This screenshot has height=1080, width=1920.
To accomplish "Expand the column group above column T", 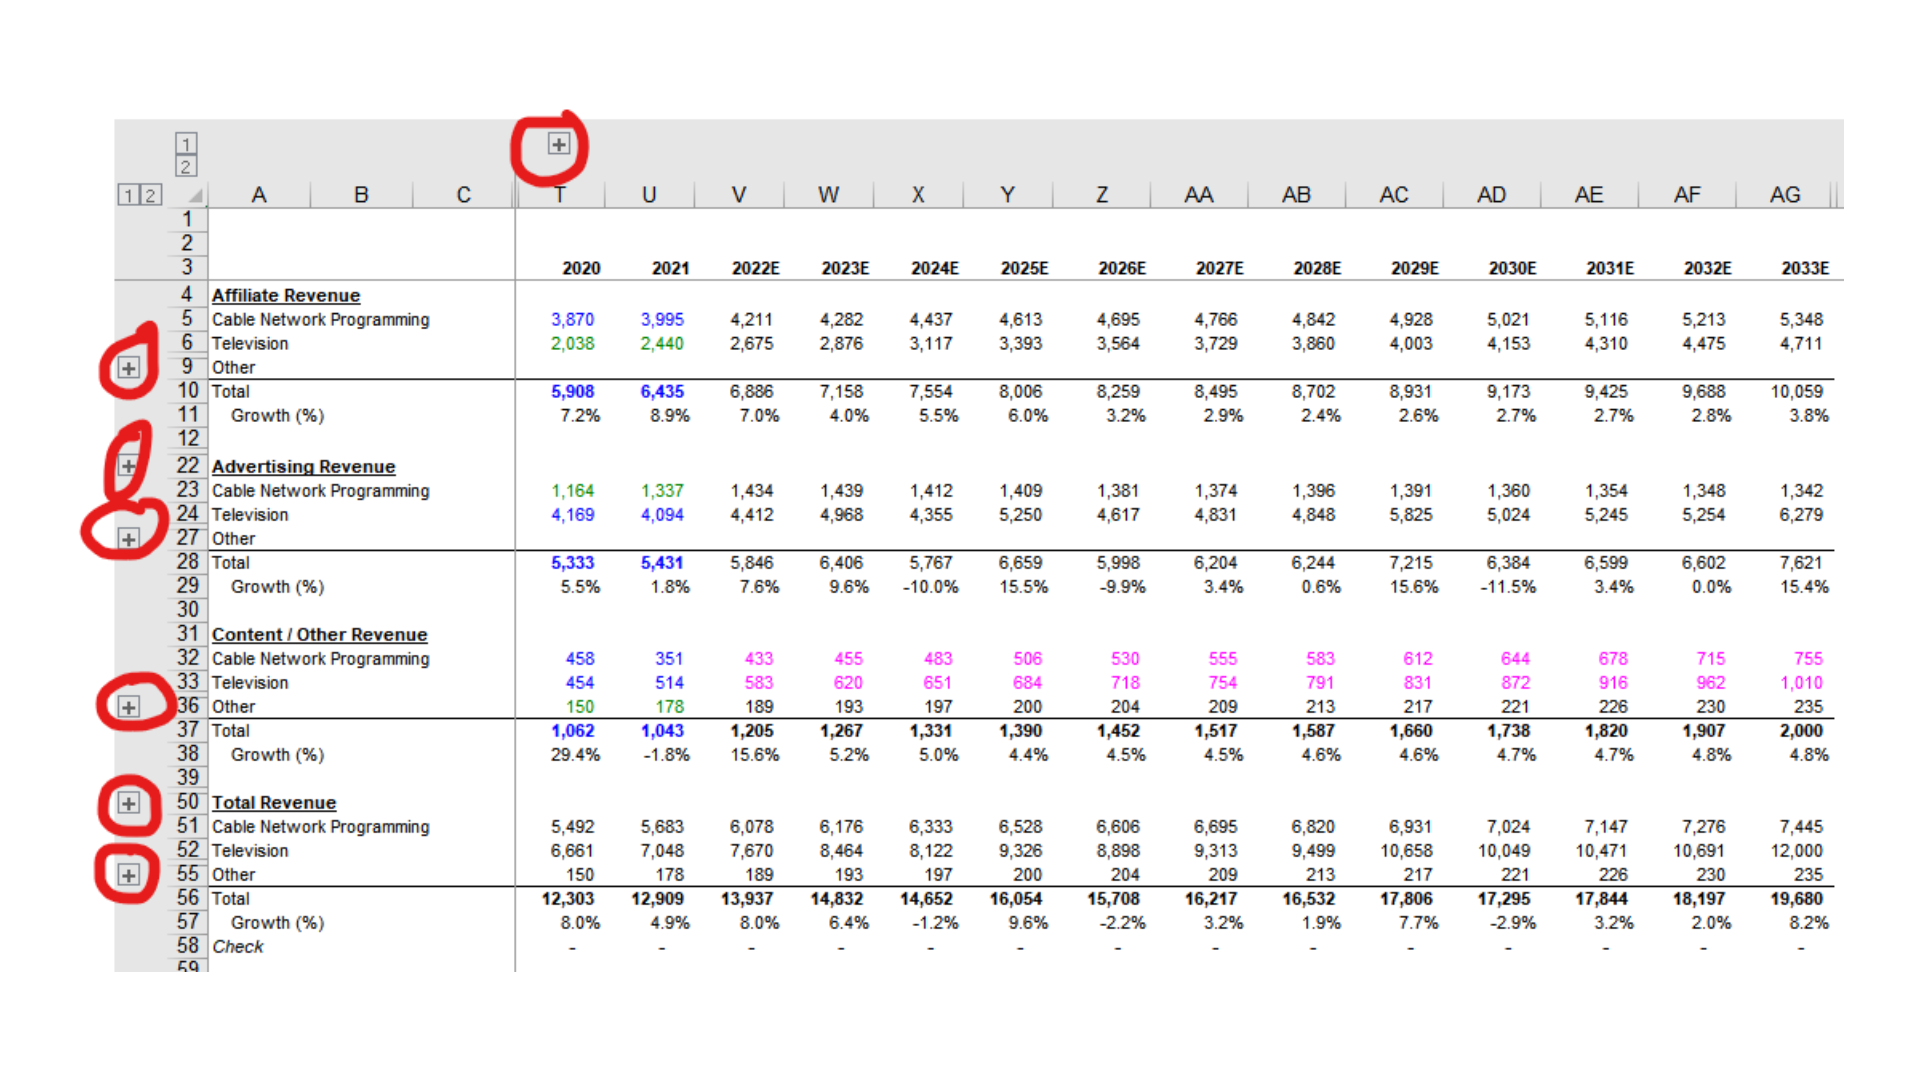I will [559, 145].
